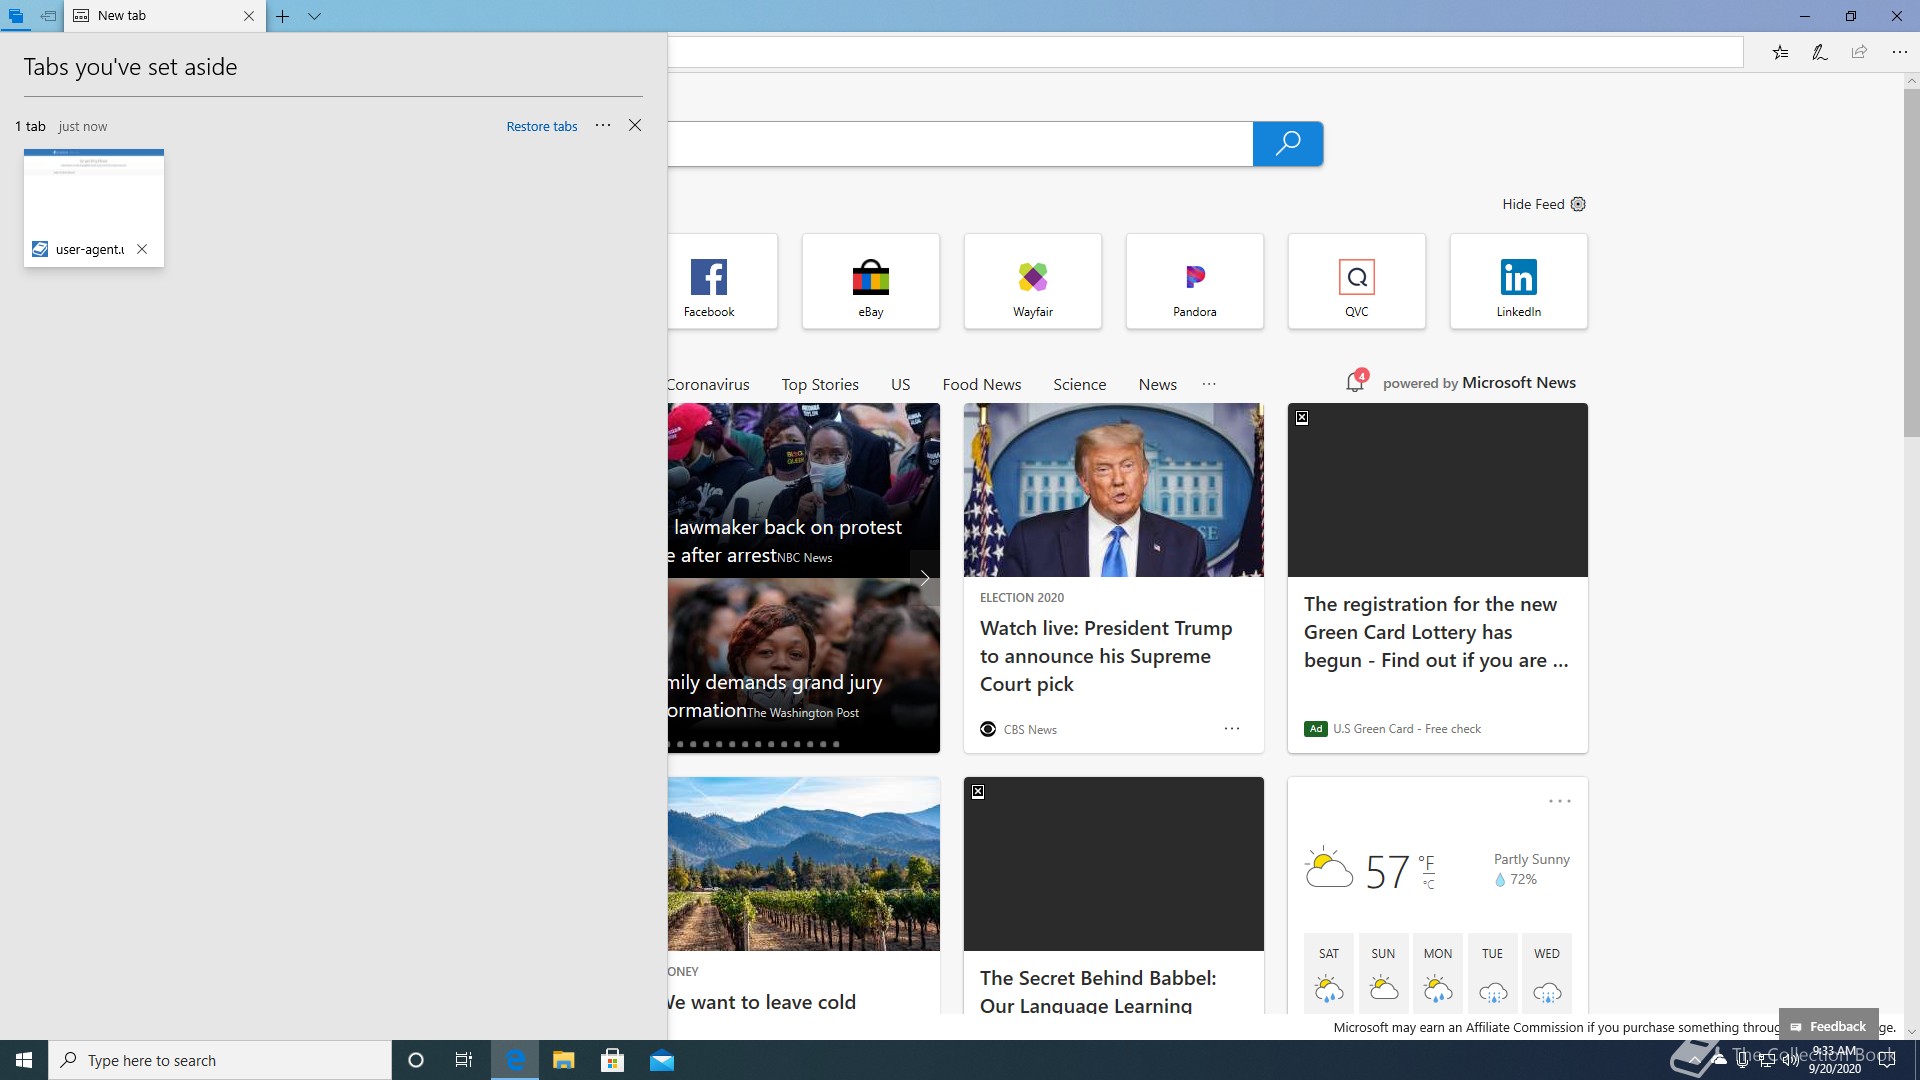This screenshot has width=1920, height=1080.
Task: Click the set these tabs aside icon
Action: pyautogui.click(x=48, y=16)
